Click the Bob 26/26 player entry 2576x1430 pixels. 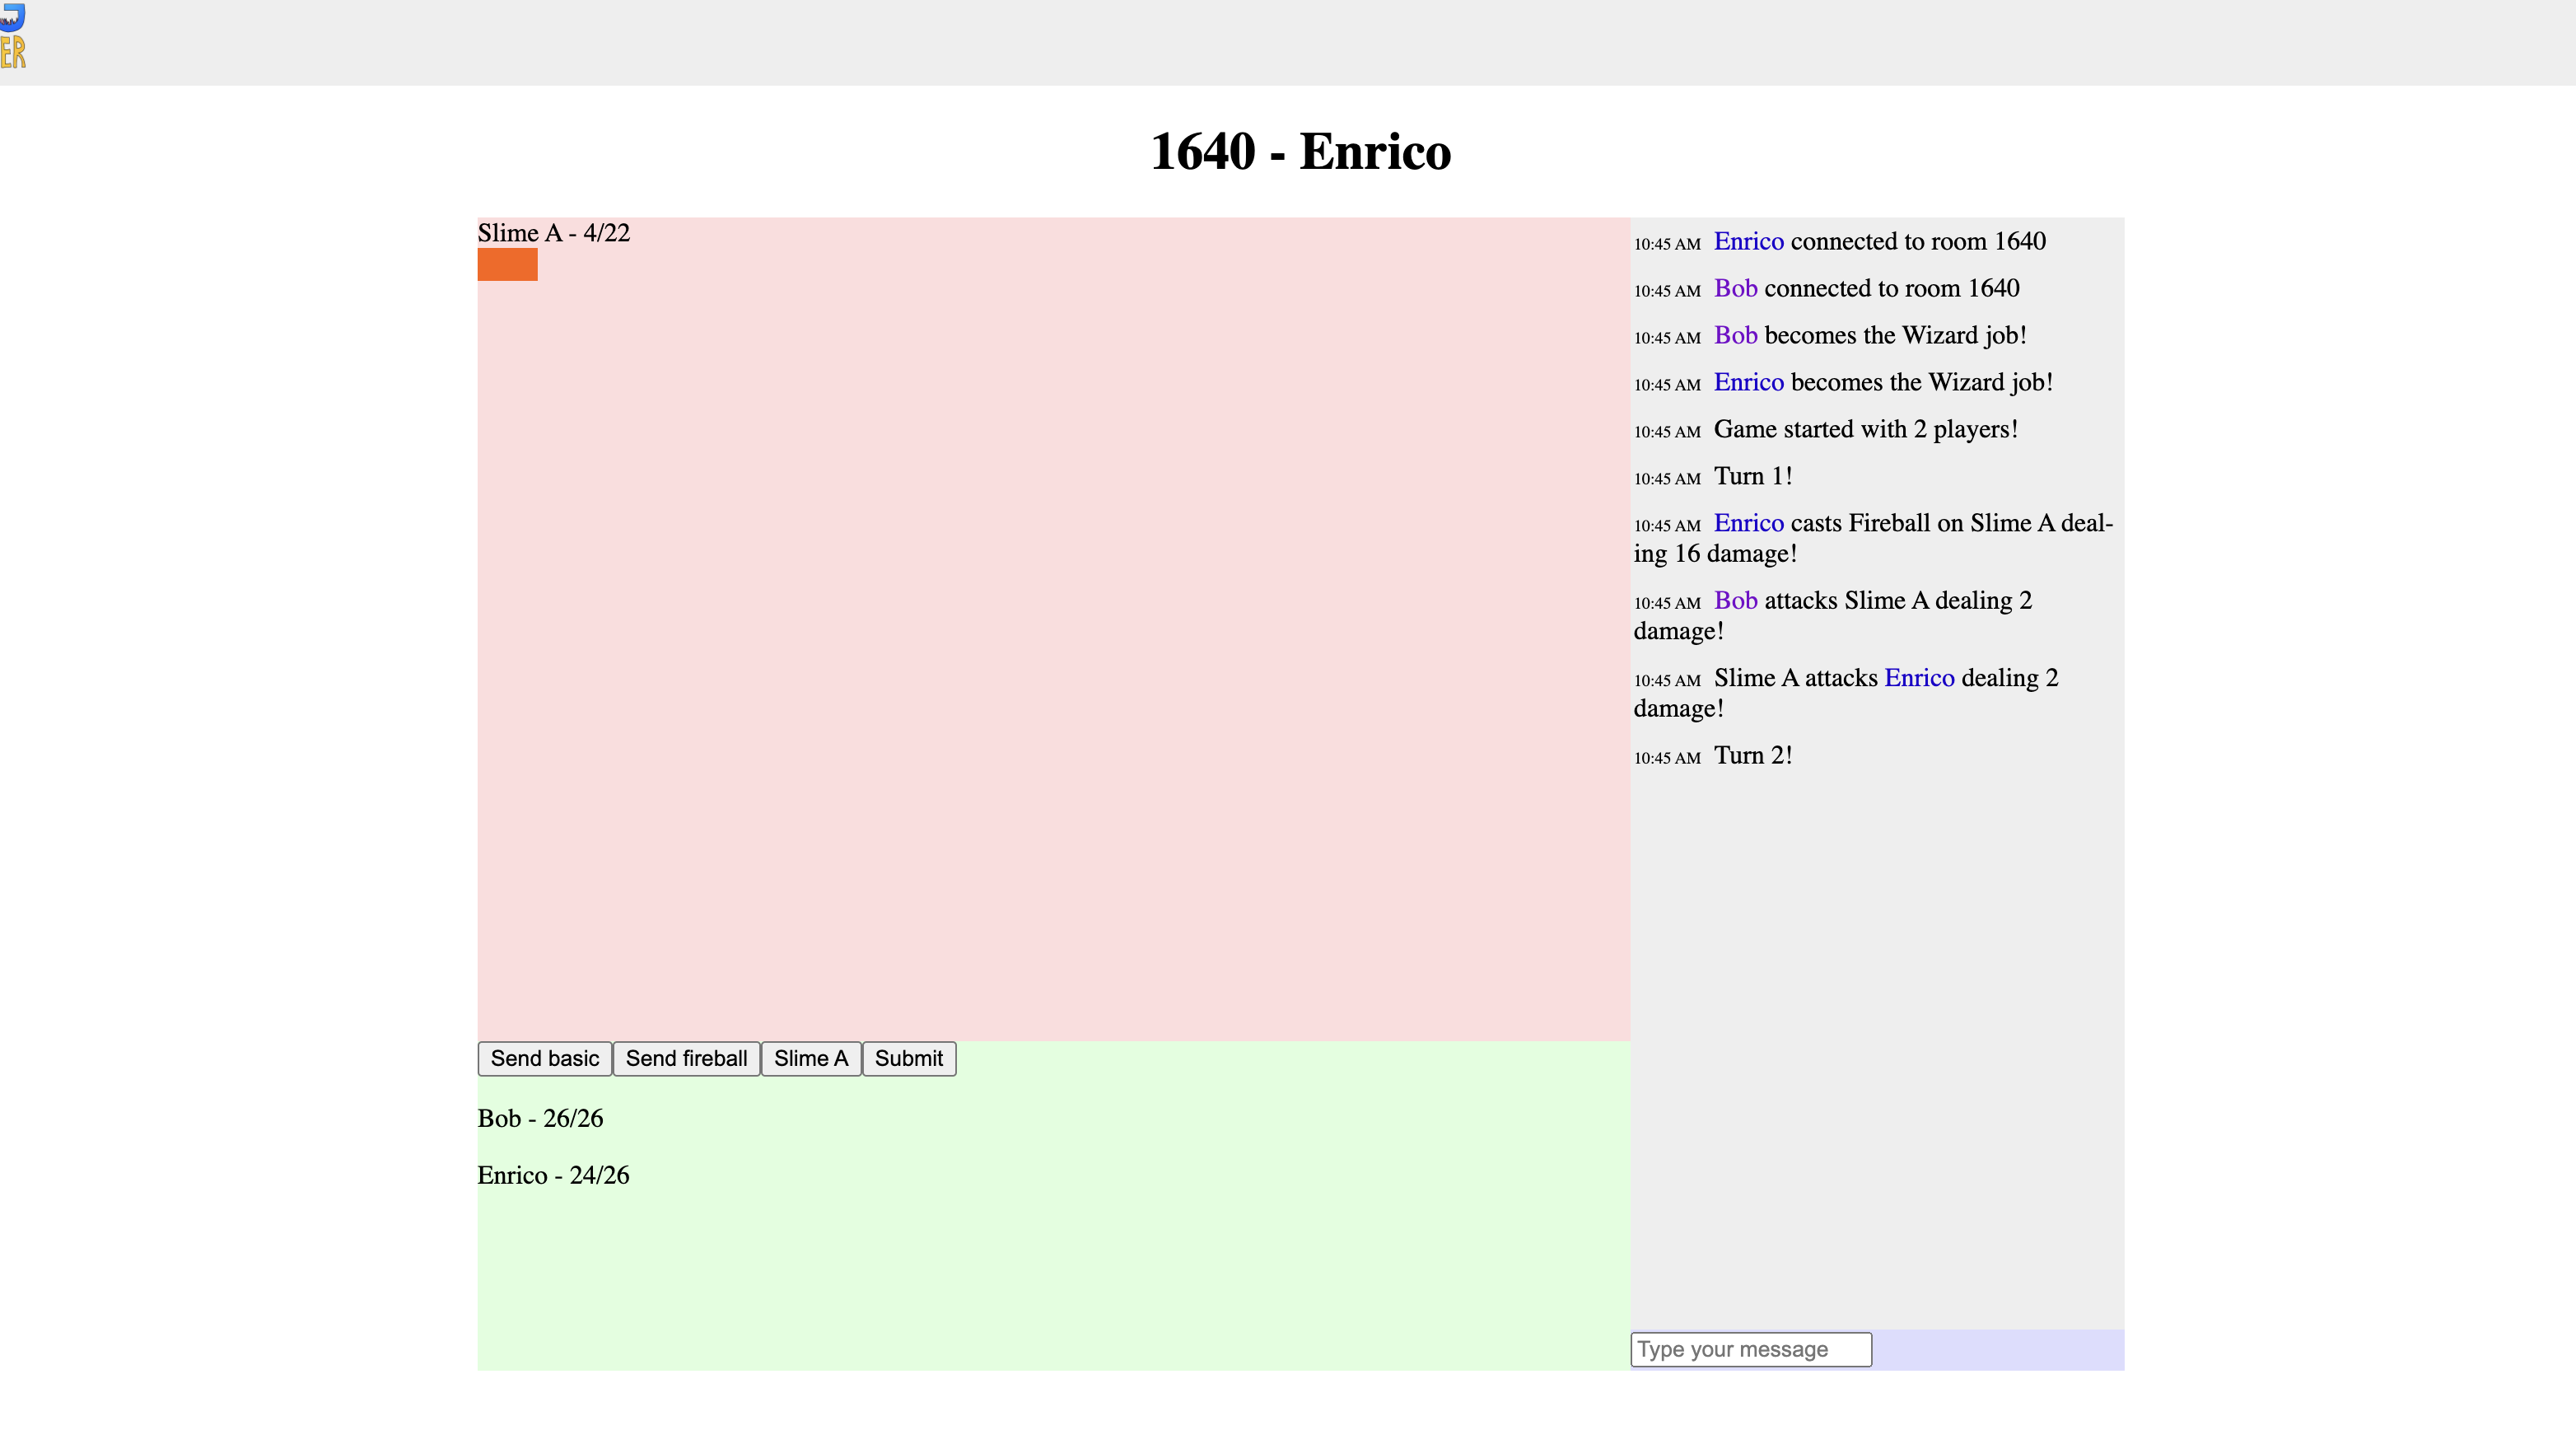click(540, 1118)
